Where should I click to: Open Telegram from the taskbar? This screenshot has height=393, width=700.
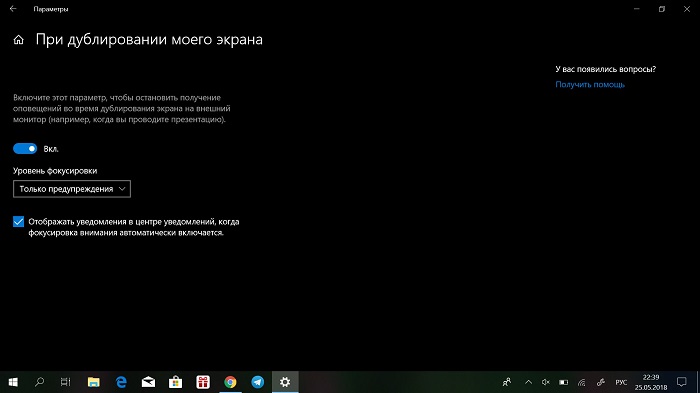(258, 382)
